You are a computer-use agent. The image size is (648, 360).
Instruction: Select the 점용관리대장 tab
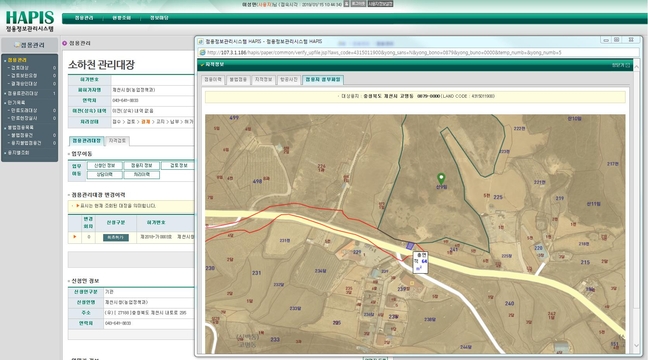[x=86, y=141]
